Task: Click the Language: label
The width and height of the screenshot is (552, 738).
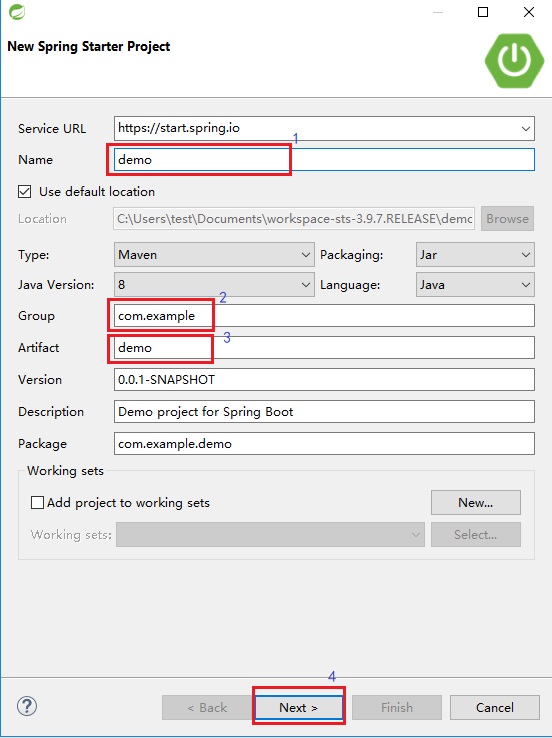Action: [350, 285]
